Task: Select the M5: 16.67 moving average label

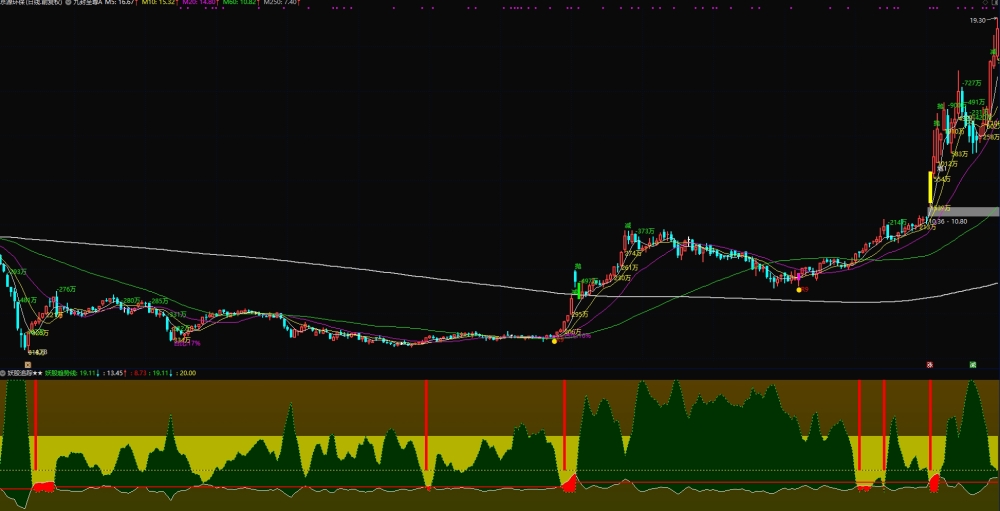Action: tap(122, 3)
